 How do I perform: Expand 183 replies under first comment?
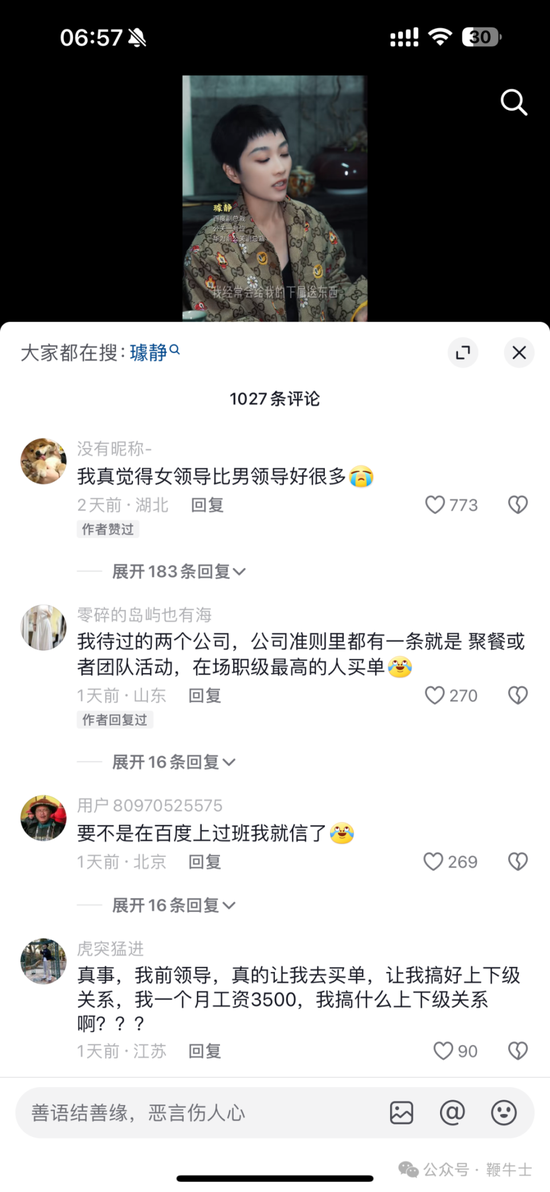tap(179, 572)
